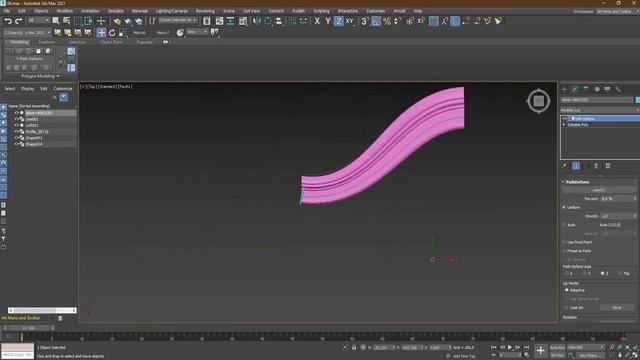Toggle Angle Snap icon
Image resolution: width=640 pixels, height=360 pixels.
pyautogui.click(x=376, y=21)
